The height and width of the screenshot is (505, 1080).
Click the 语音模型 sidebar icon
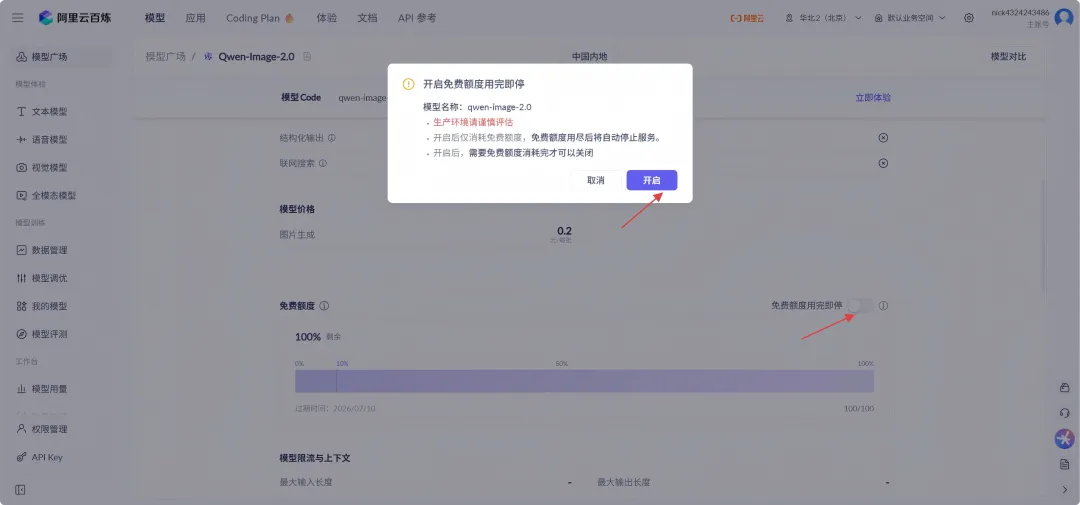[21, 139]
